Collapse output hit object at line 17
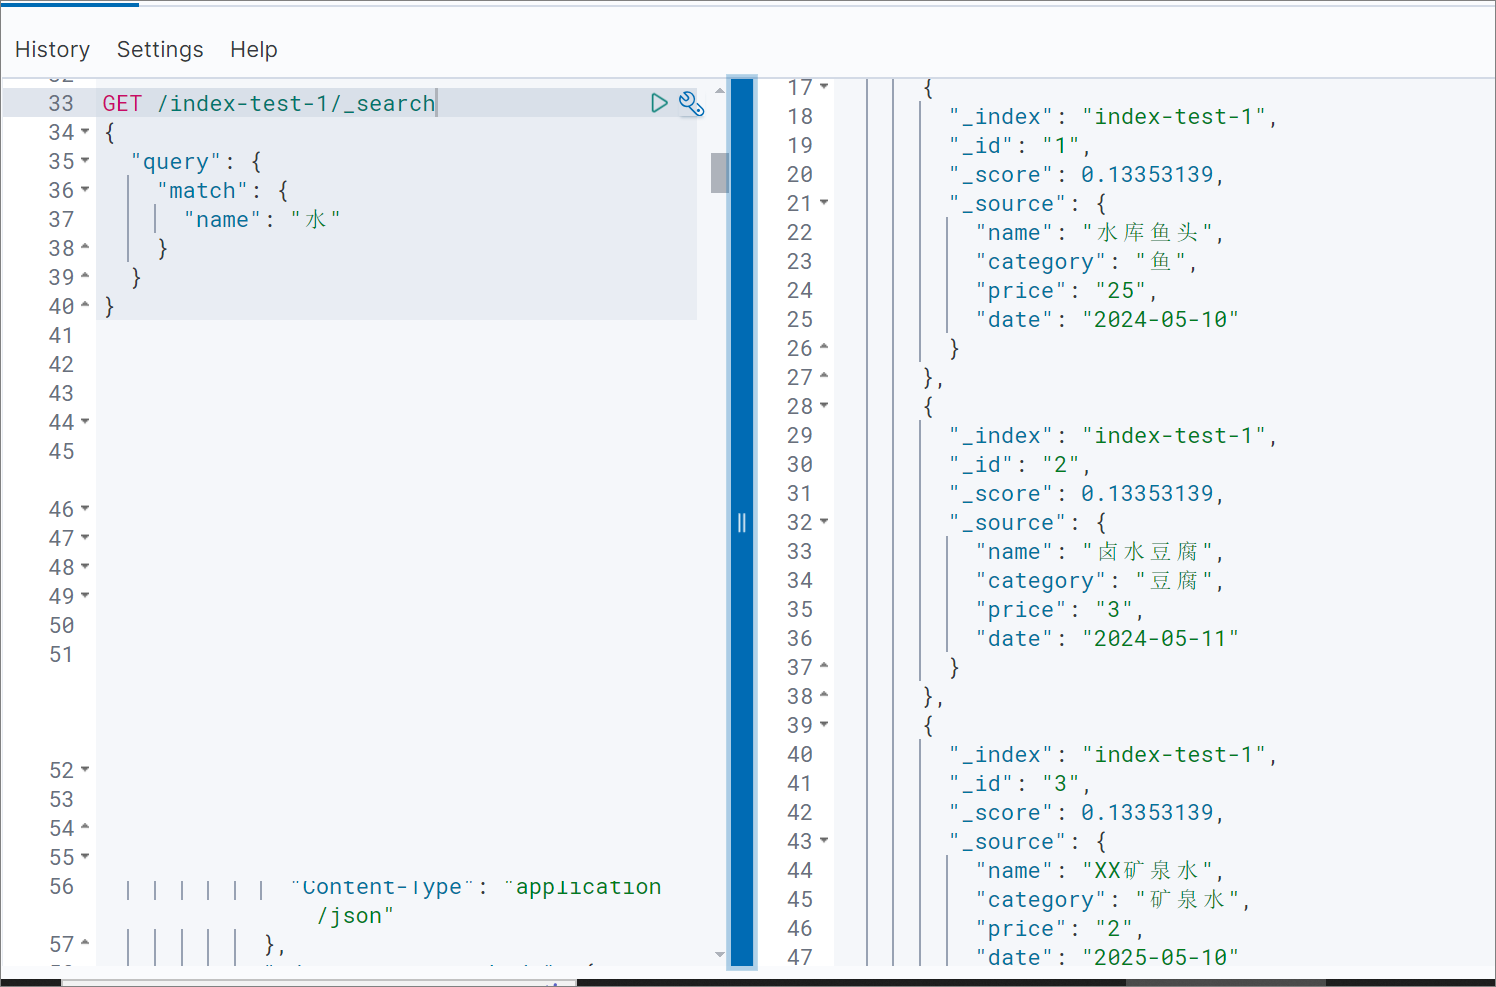The width and height of the screenshot is (1496, 987). [x=824, y=87]
